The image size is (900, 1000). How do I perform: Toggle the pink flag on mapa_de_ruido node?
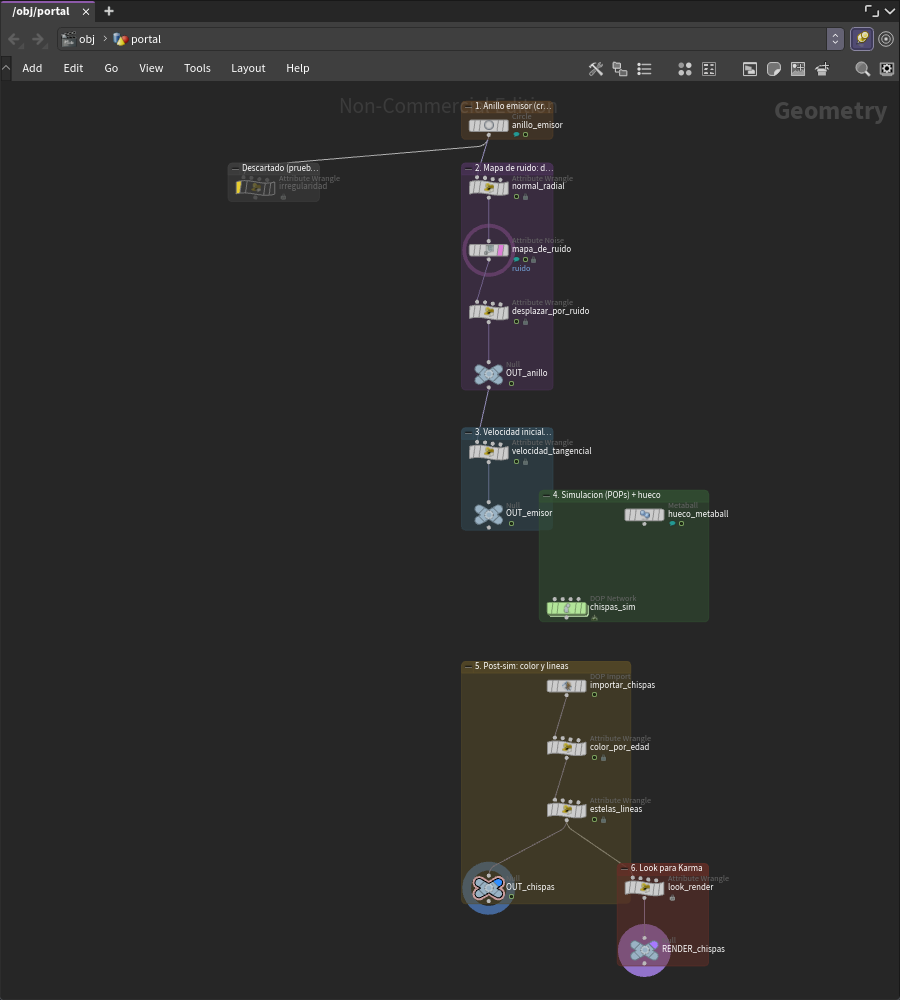coord(501,250)
